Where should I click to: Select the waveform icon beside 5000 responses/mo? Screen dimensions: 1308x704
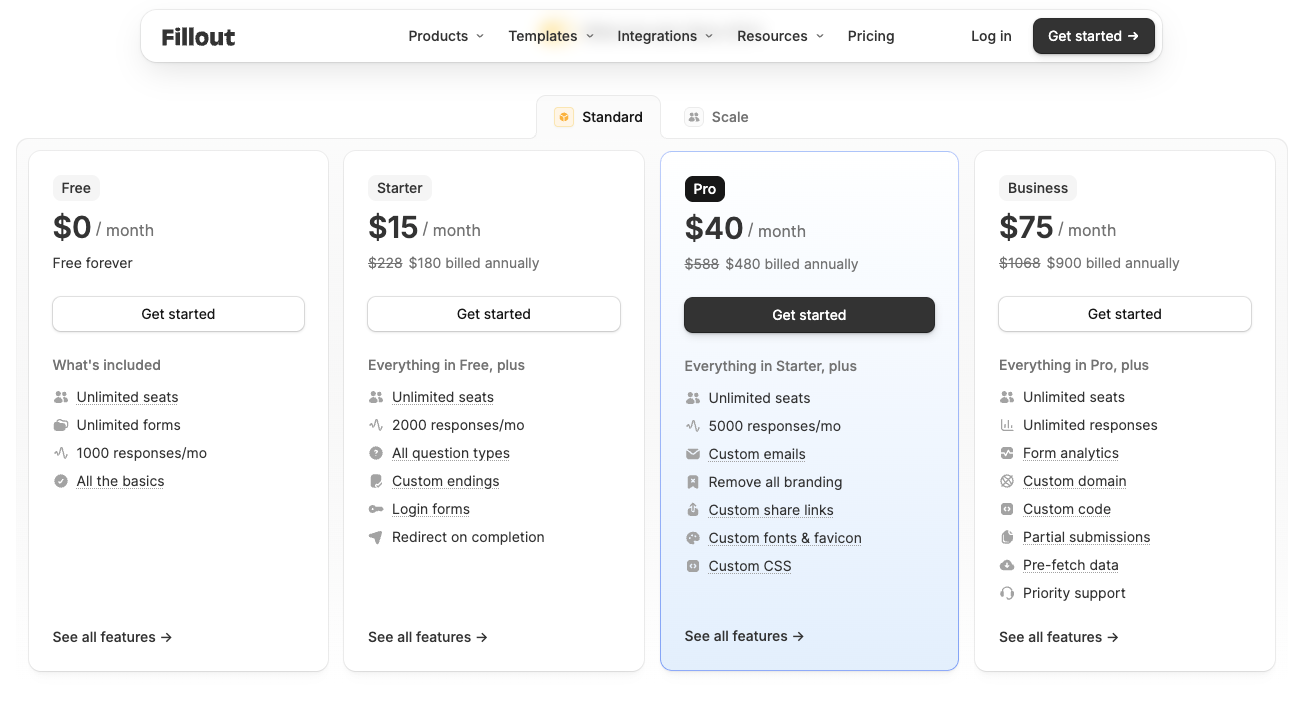click(x=692, y=426)
